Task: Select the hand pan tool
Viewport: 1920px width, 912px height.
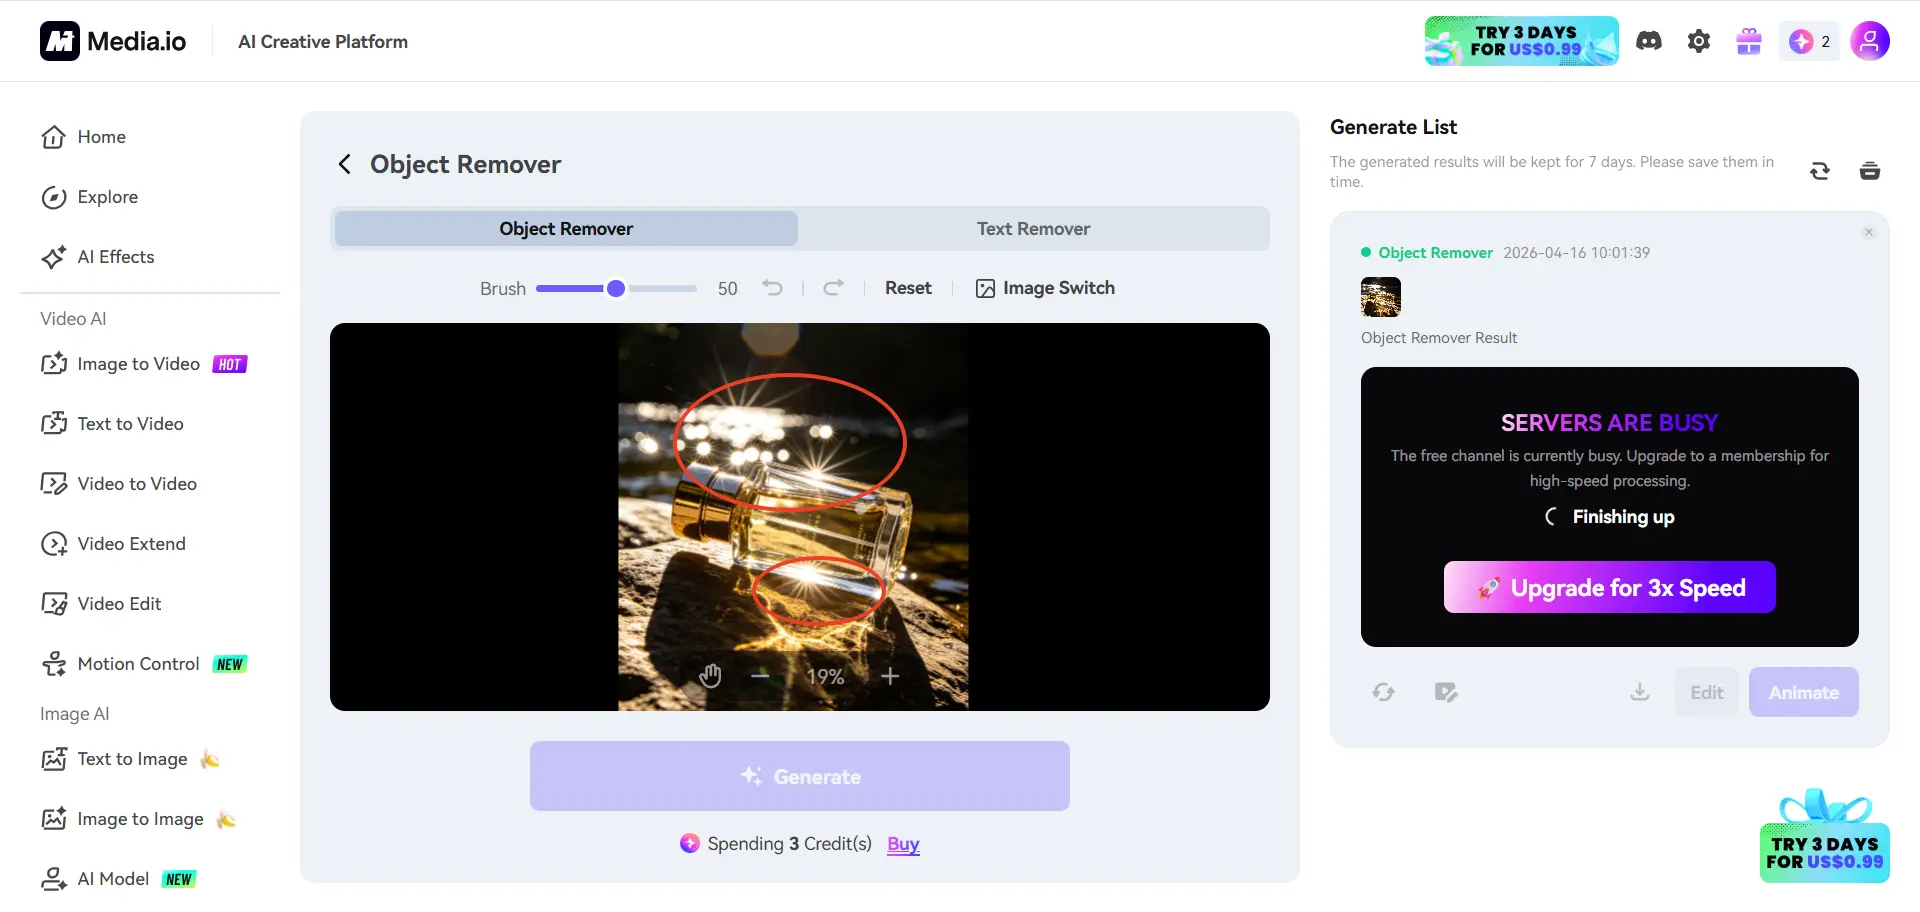Action: point(710,677)
